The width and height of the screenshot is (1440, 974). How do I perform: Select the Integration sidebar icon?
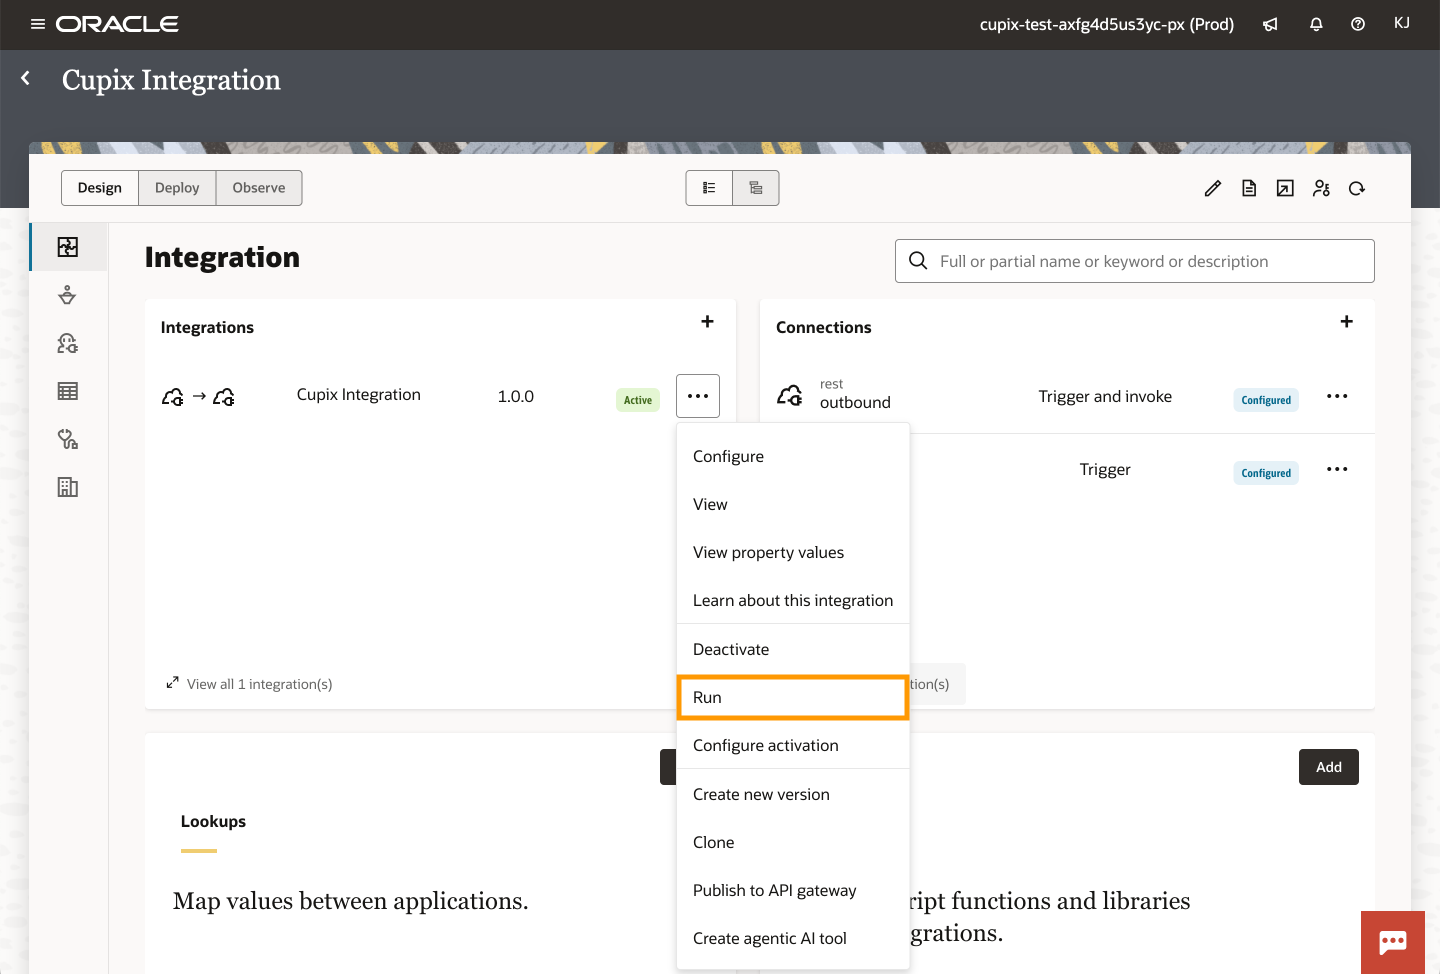click(68, 247)
